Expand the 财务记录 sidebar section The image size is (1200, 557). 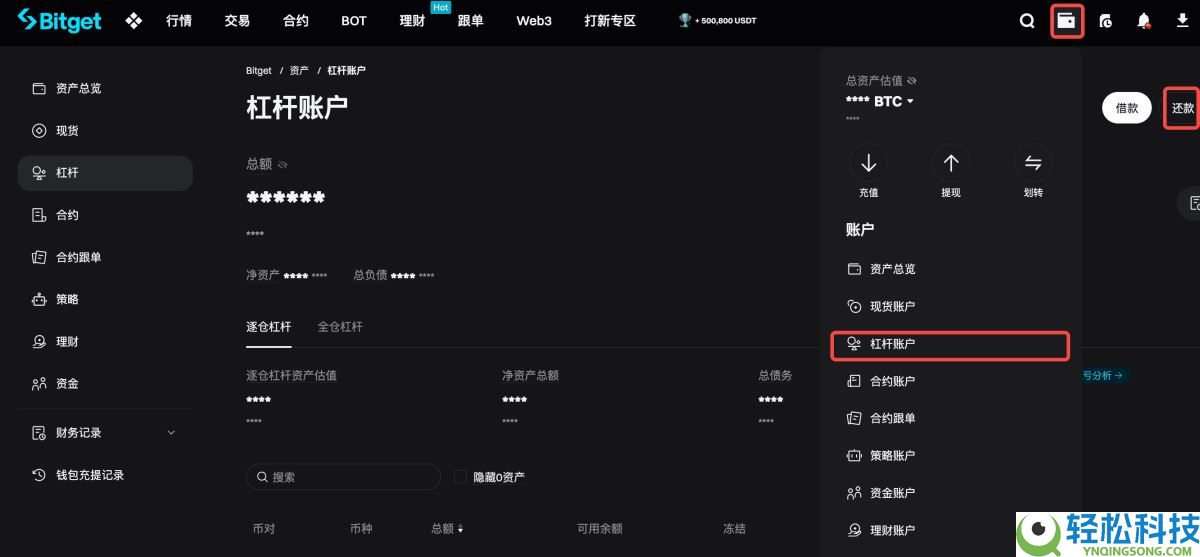click(105, 433)
